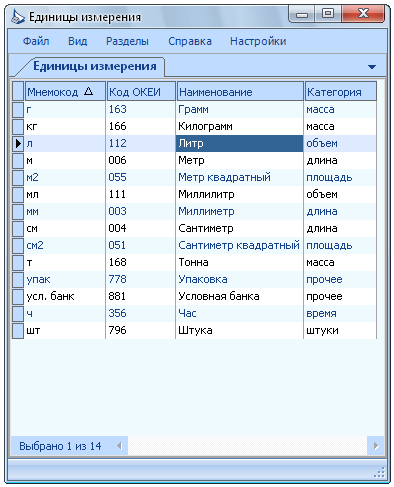Sort by the Наименование column header
The image size is (394, 487).
(240, 91)
